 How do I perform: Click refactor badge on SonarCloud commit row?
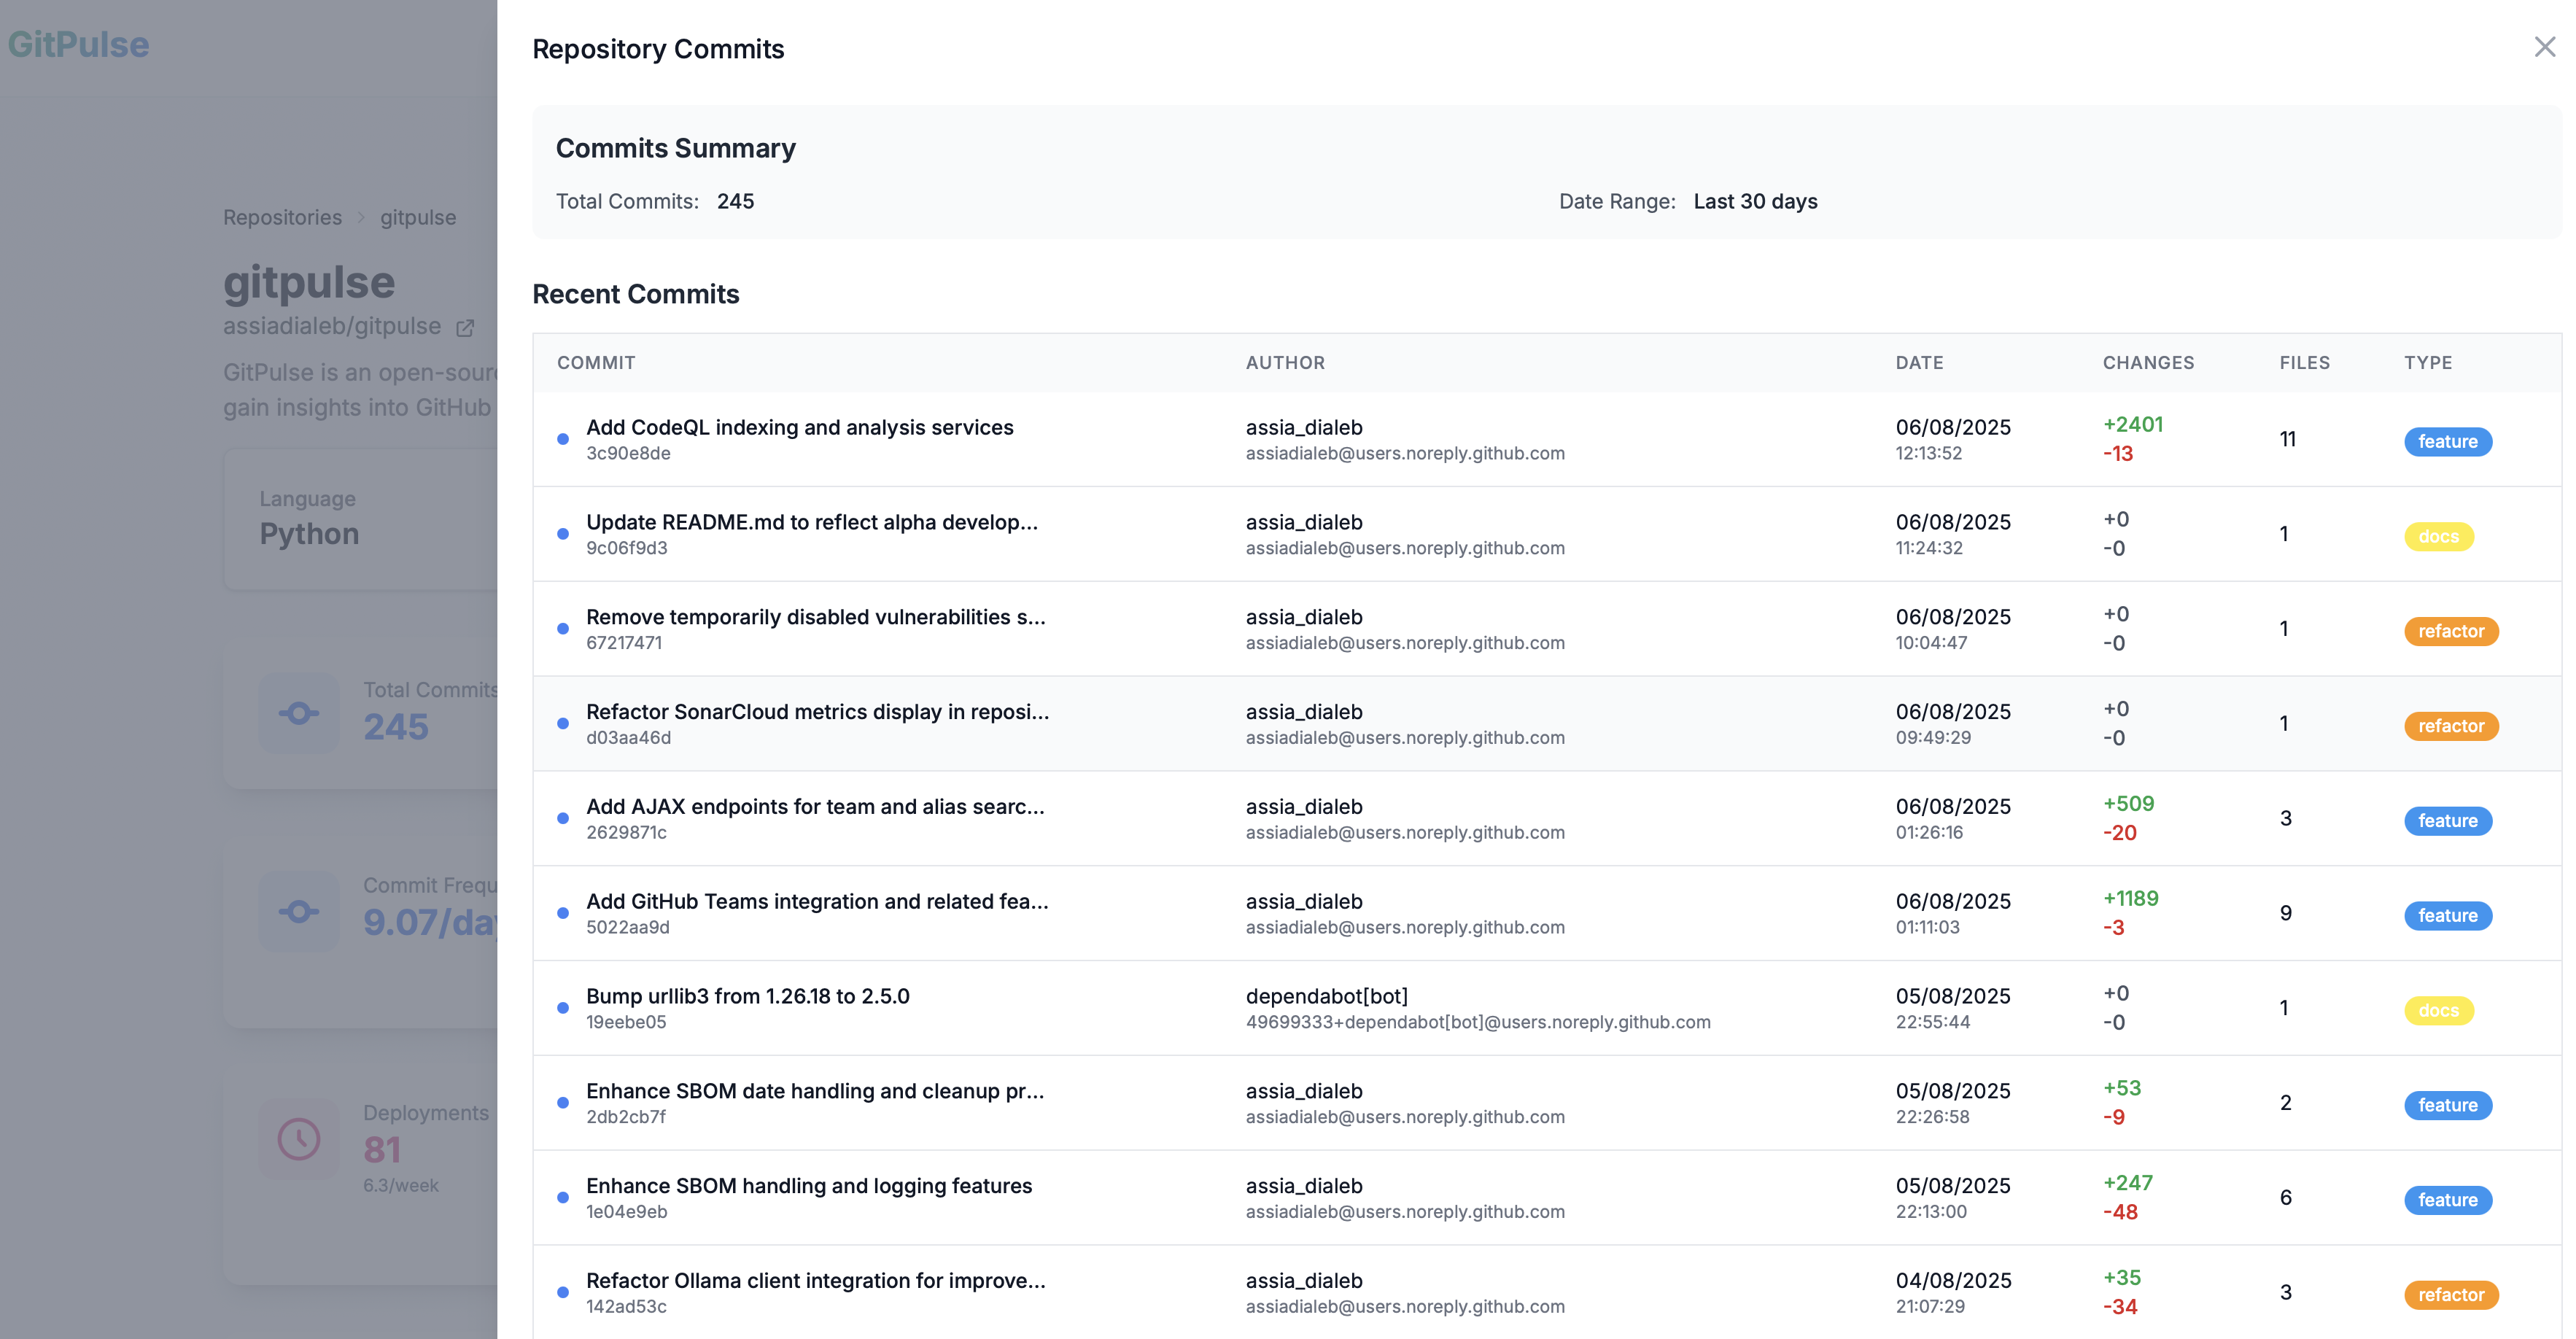[2451, 726]
